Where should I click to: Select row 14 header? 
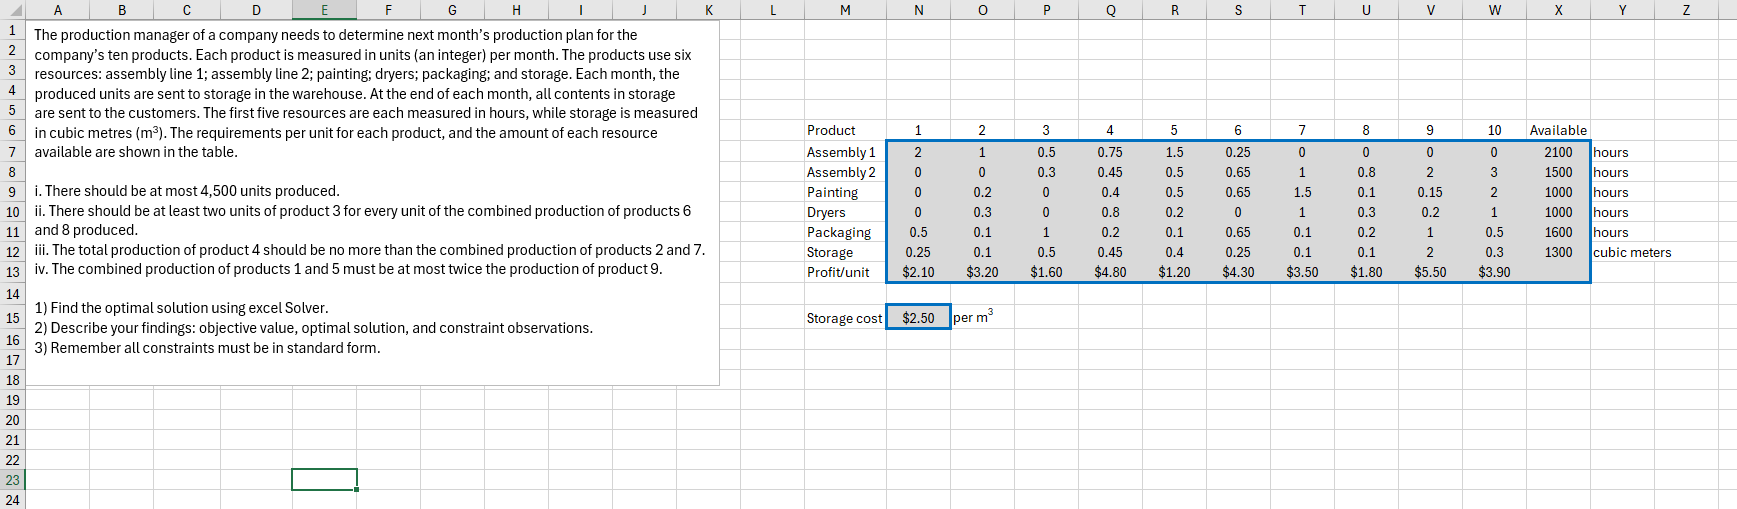click(x=12, y=294)
